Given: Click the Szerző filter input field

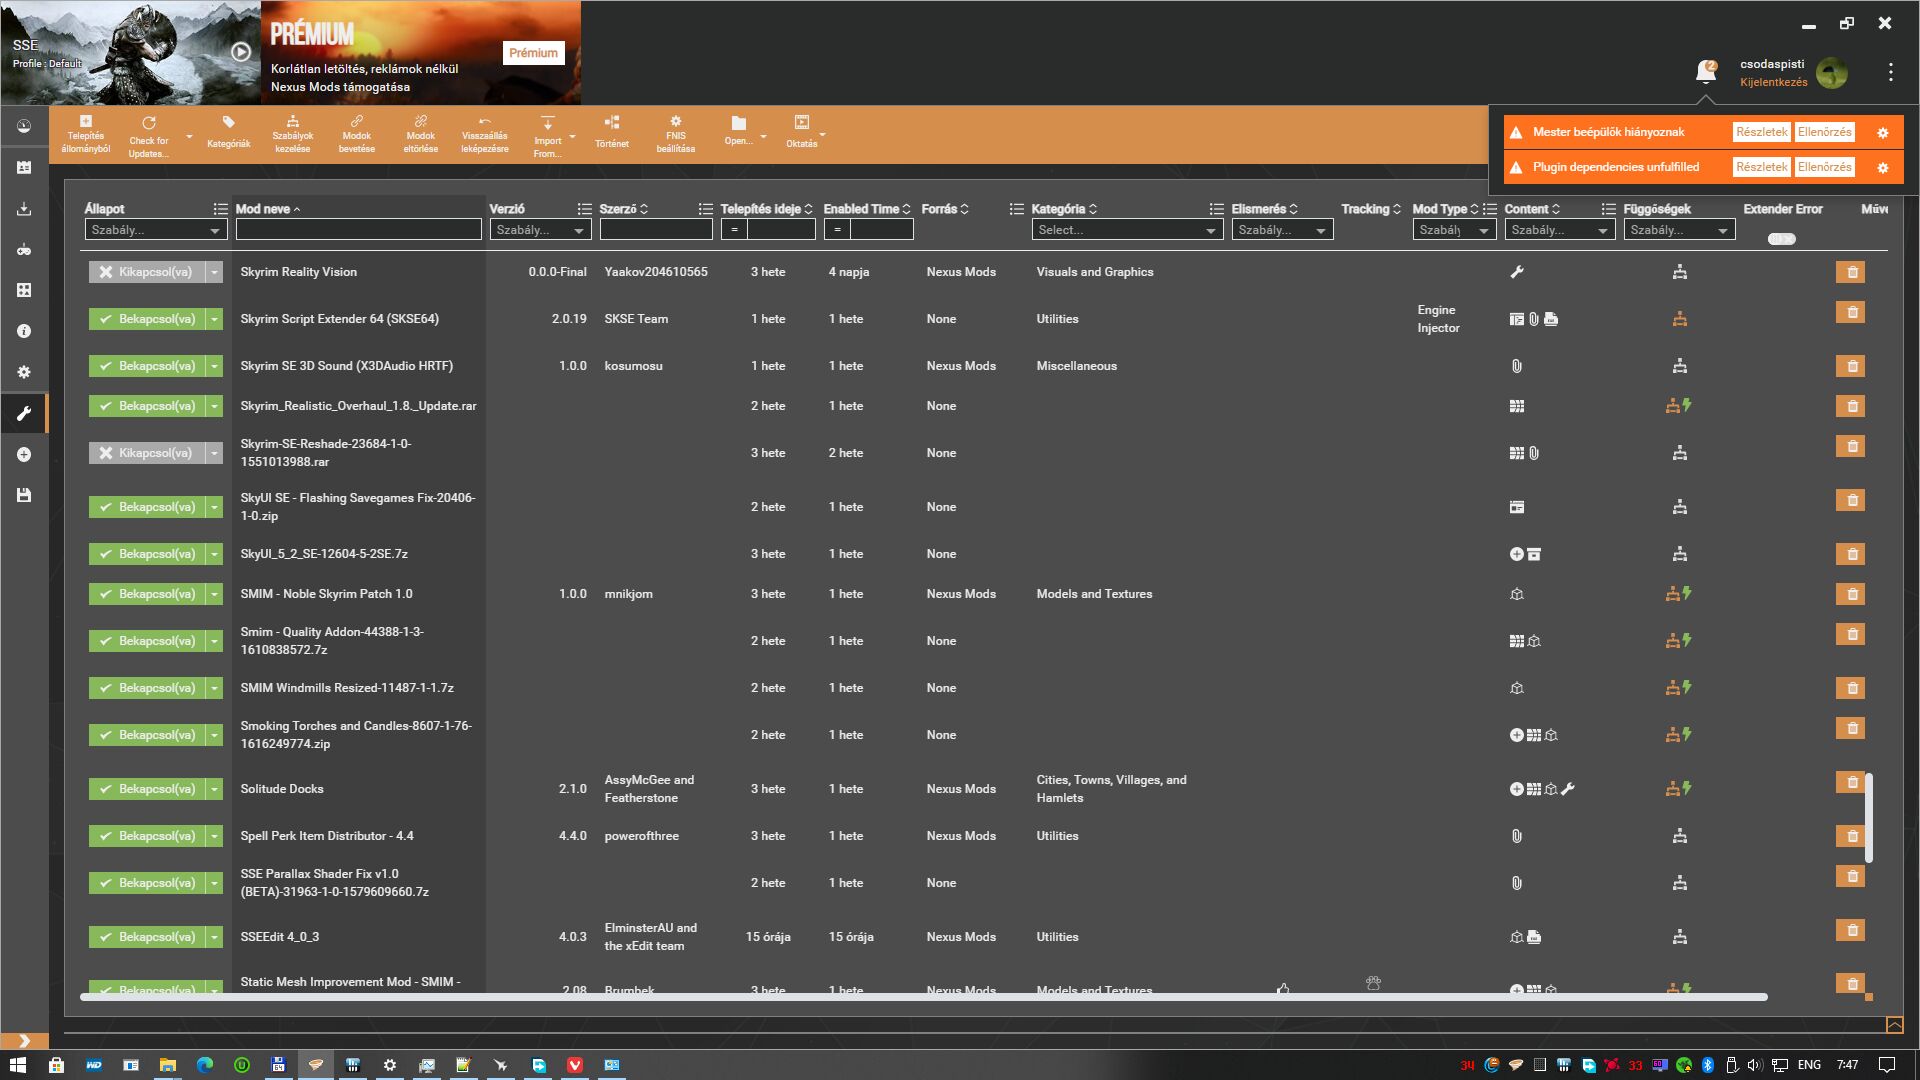Looking at the screenshot, I should point(656,230).
